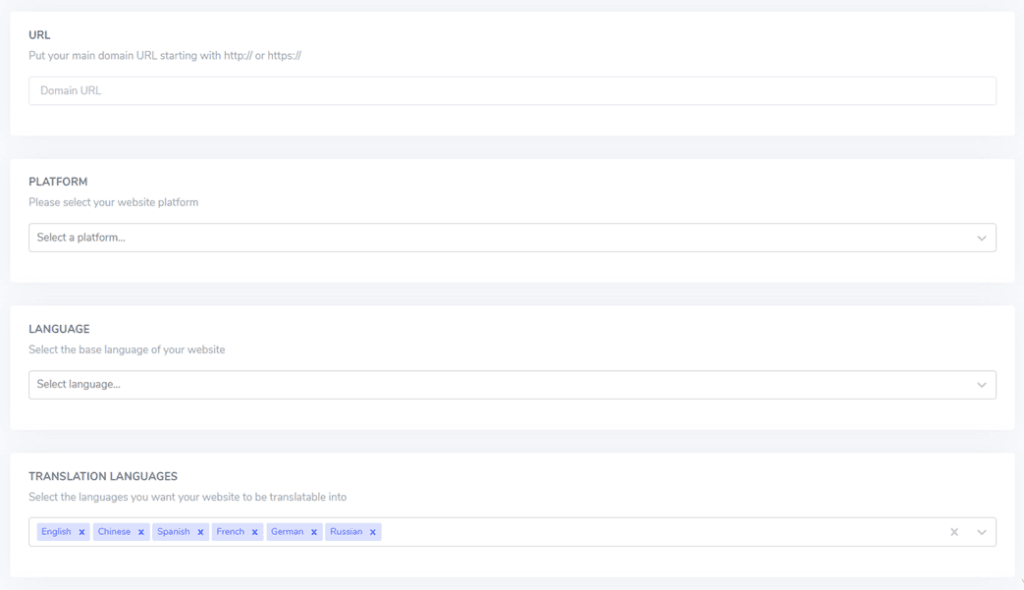Open the platform selection dropdown
Screen dimensions: 1024x590
click(512, 237)
